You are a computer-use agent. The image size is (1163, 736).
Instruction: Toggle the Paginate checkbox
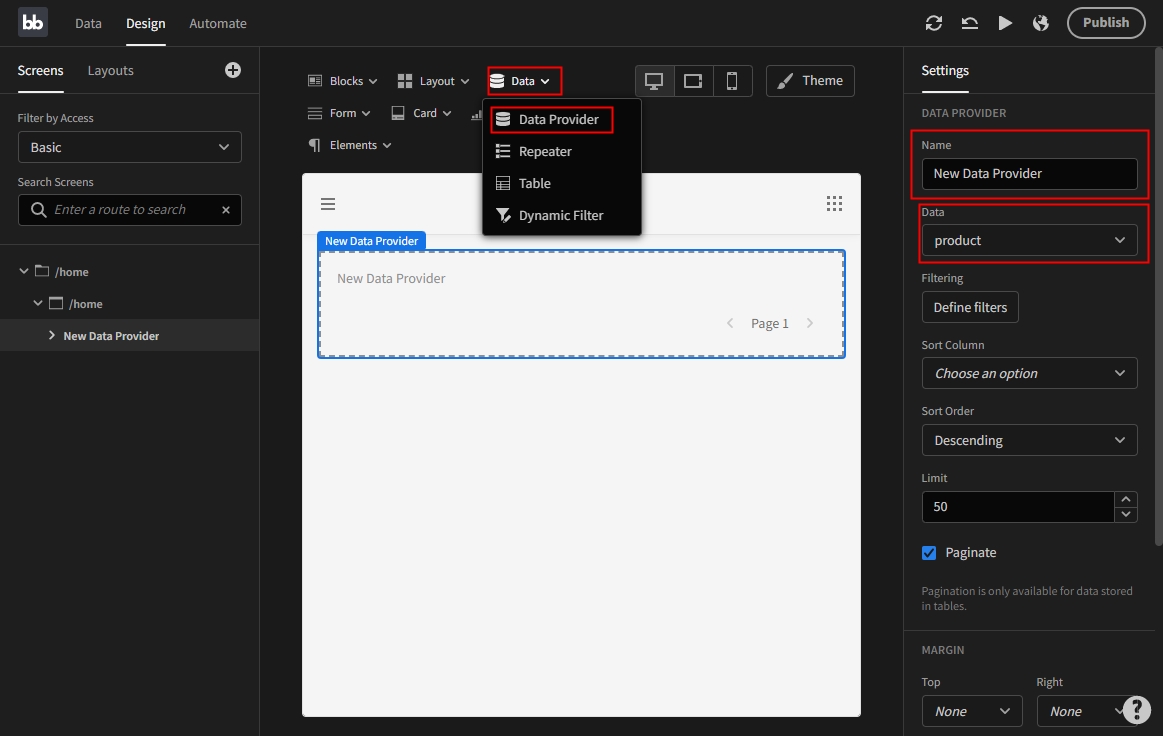pos(929,553)
